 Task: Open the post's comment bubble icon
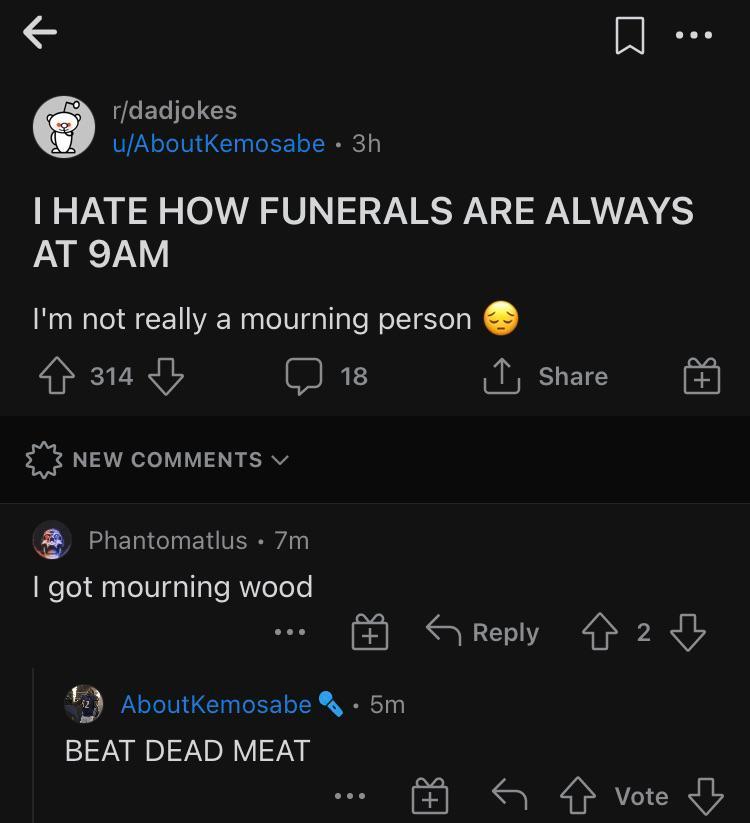(304, 376)
